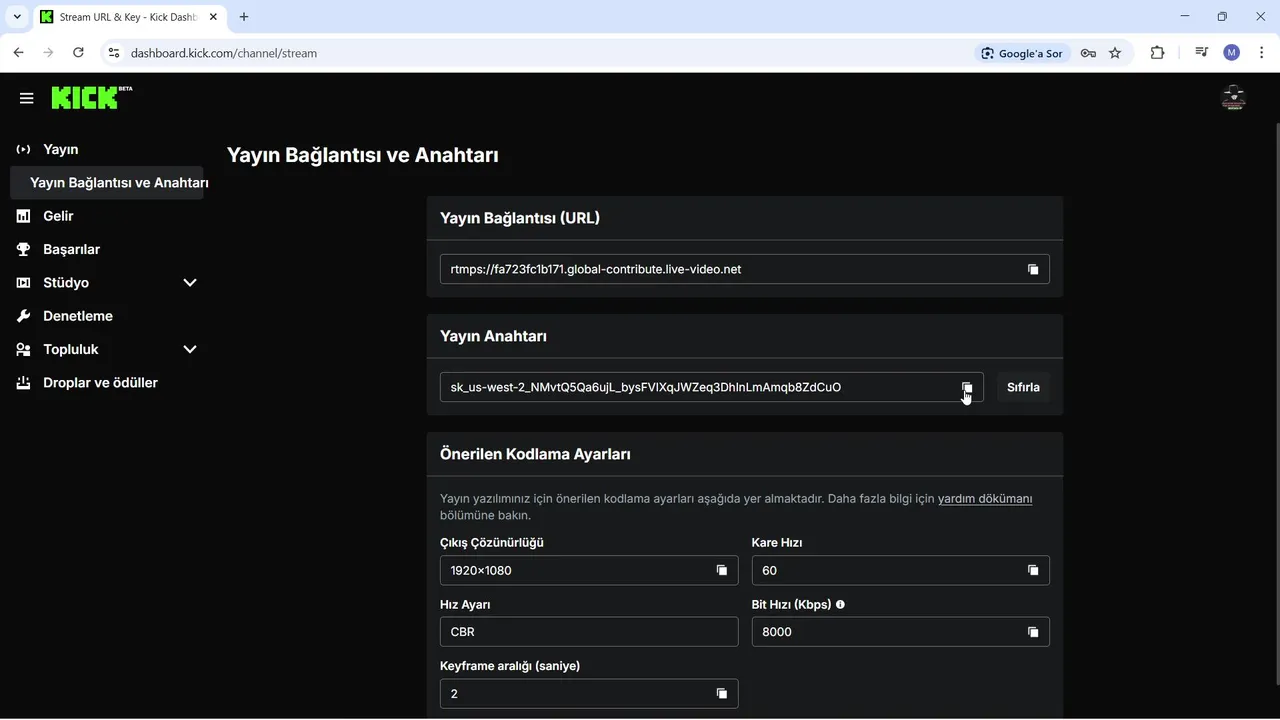Copy the frame rate value 60
This screenshot has height=720, width=1280.
coord(1033,570)
